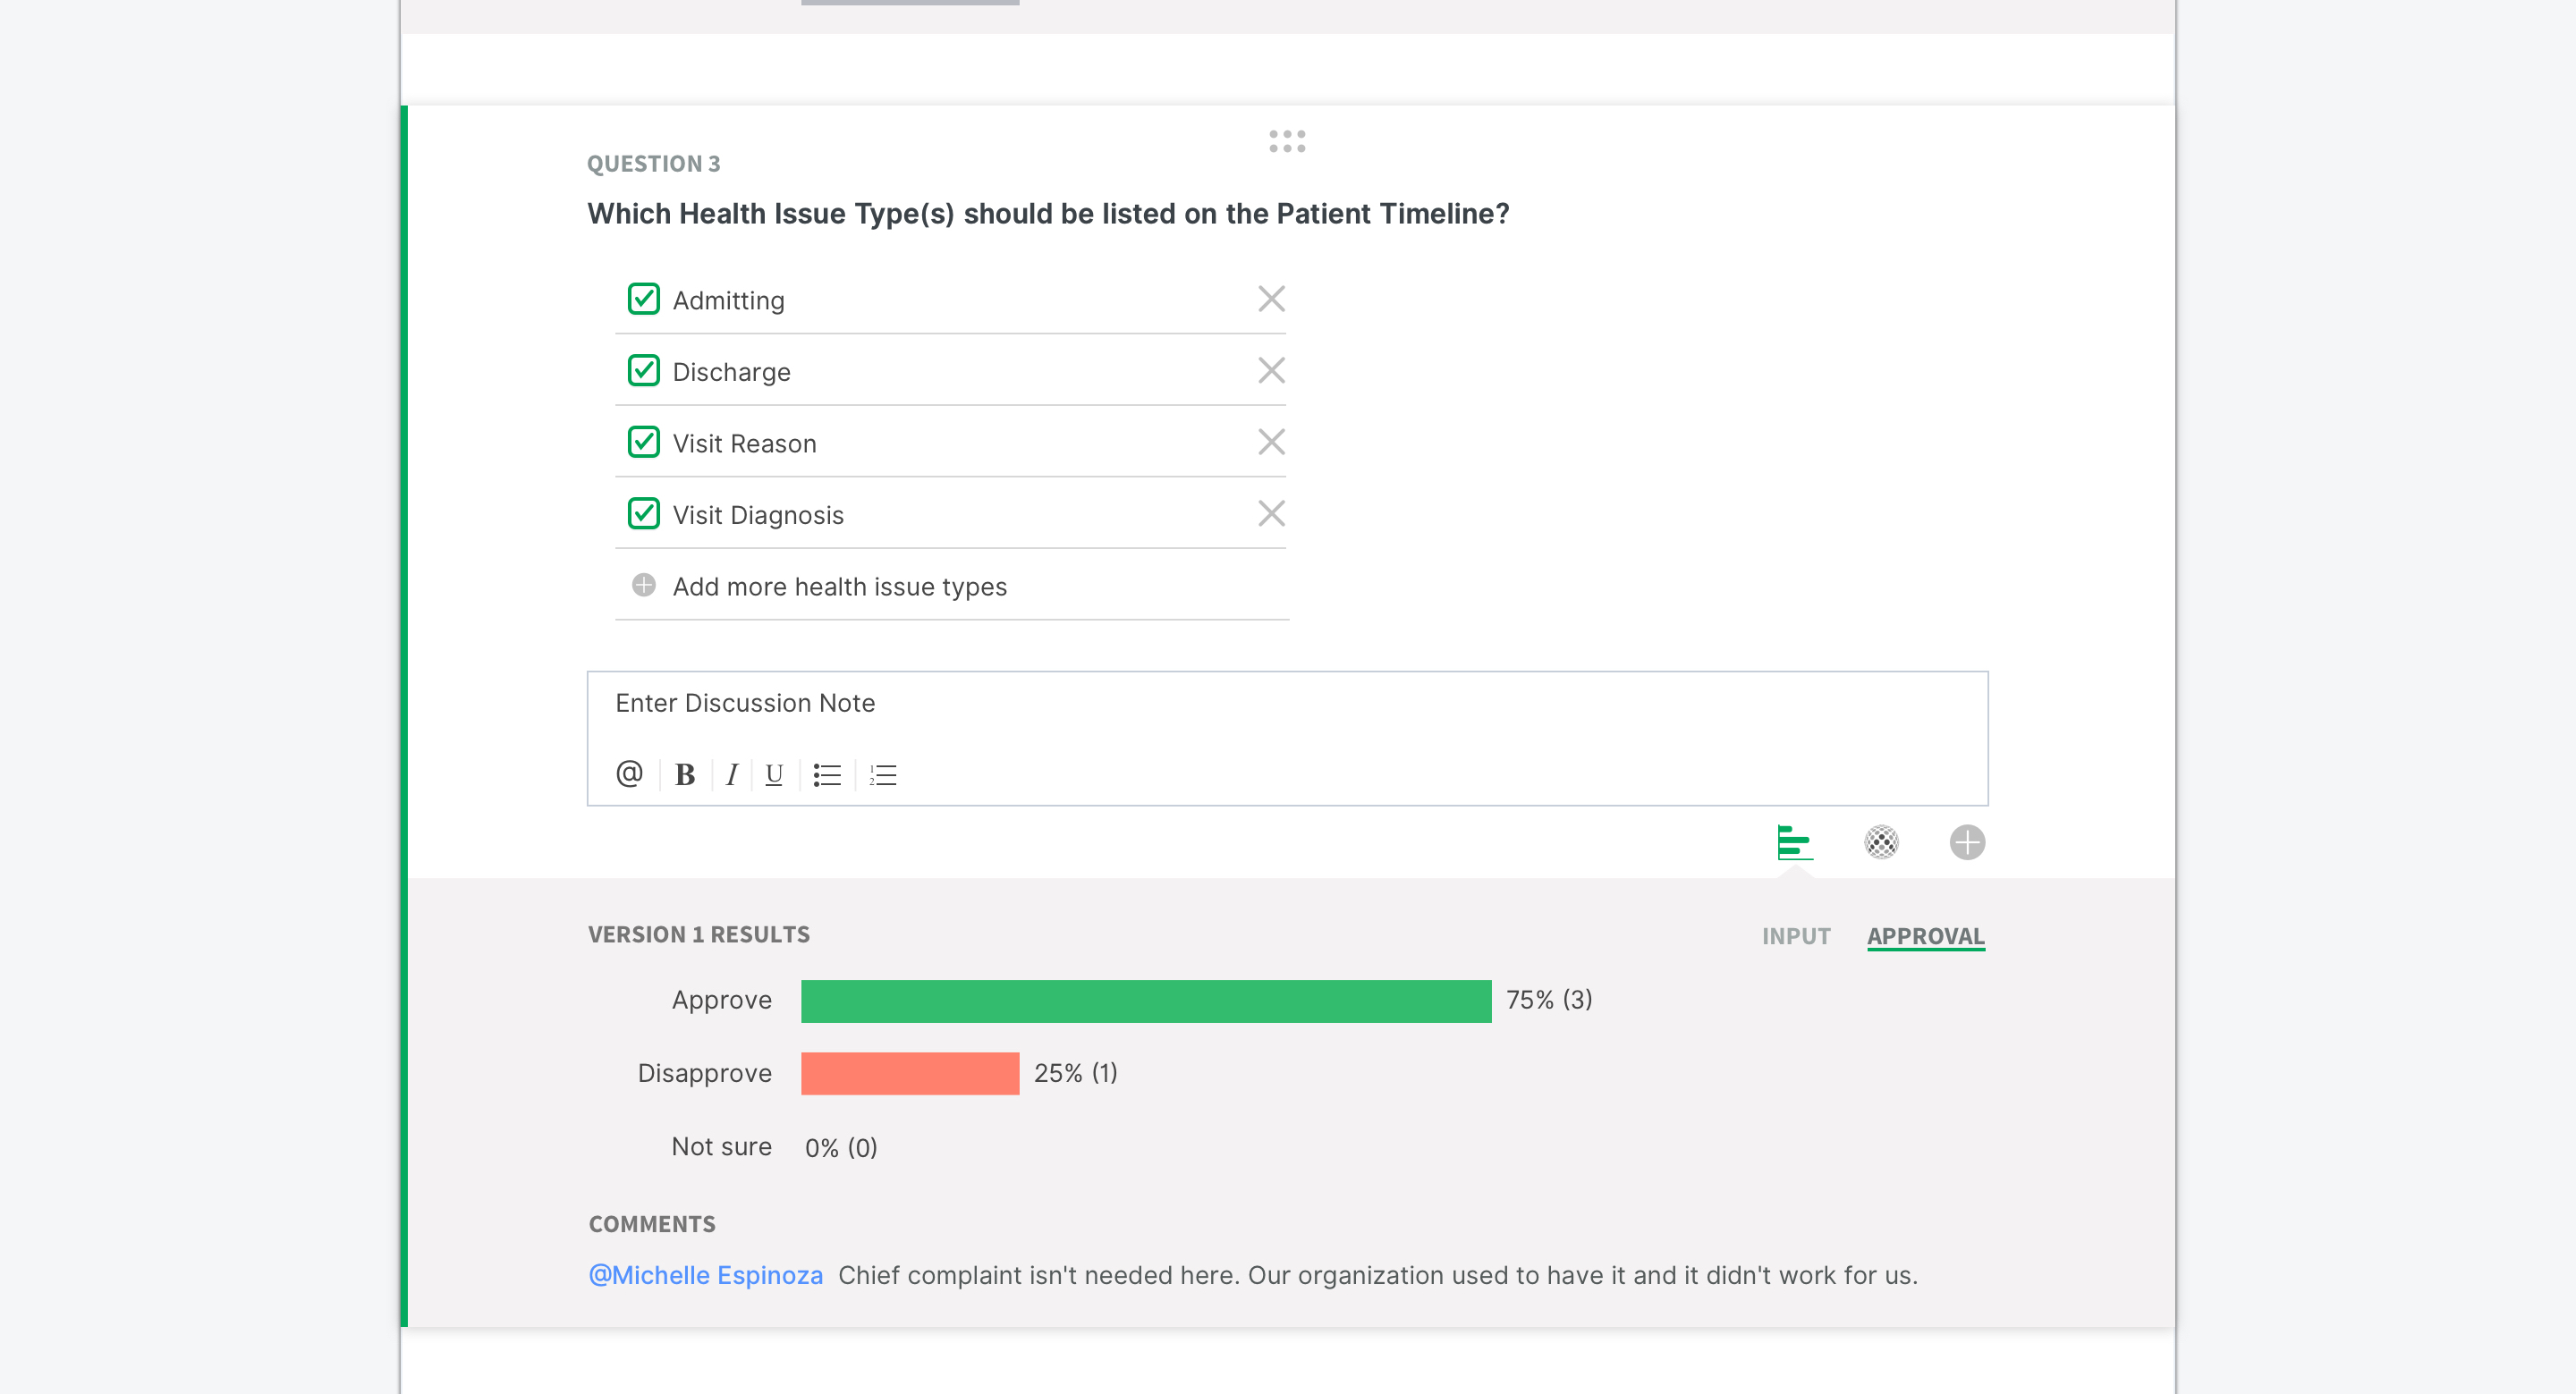Click the gray plus circle icon
2576x1394 pixels.
pos(1967,842)
